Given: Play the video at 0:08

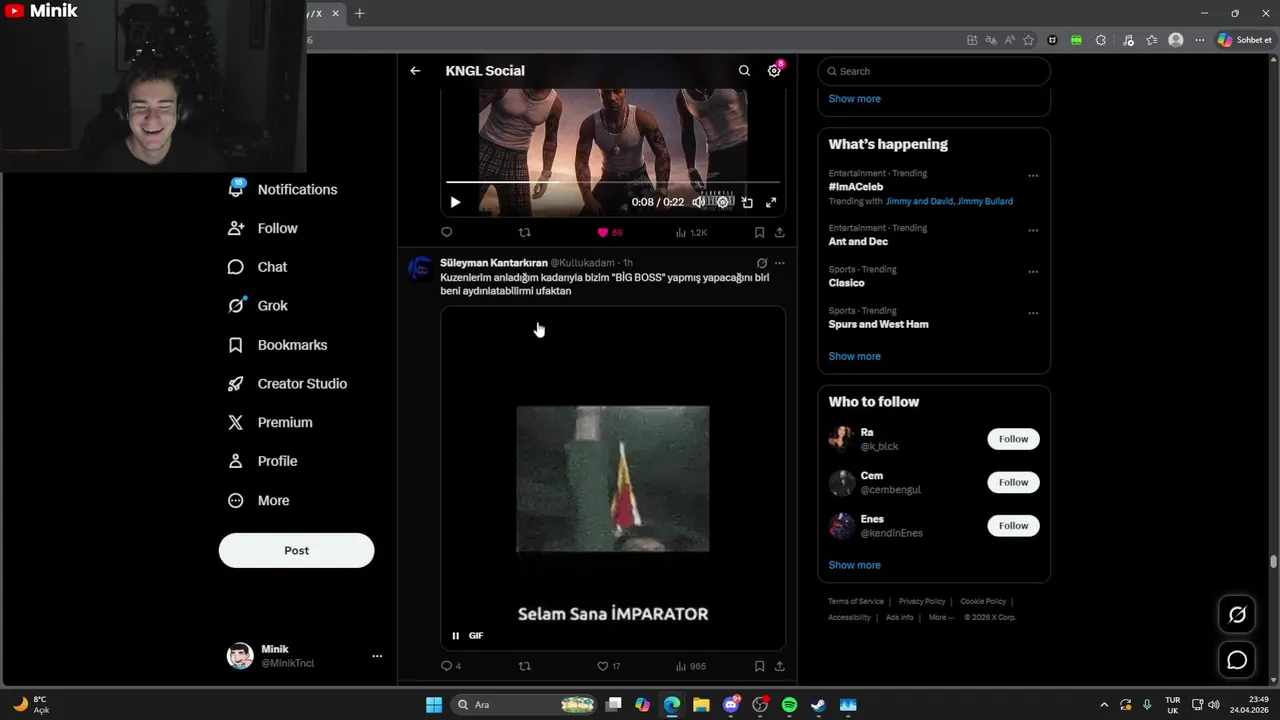Looking at the screenshot, I should (455, 202).
